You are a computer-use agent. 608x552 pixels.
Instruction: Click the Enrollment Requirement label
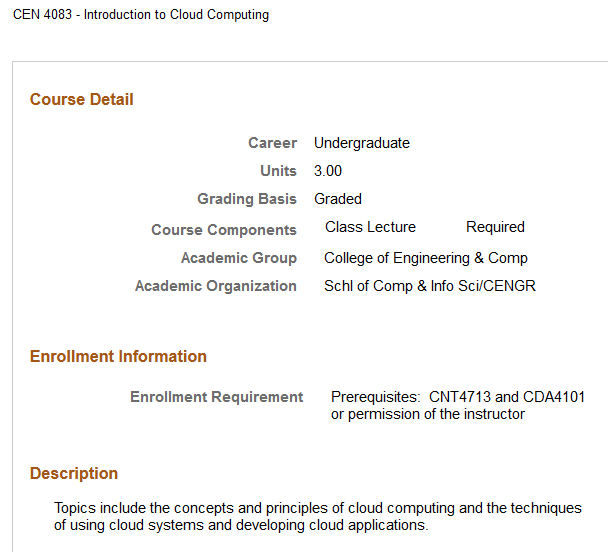217,397
